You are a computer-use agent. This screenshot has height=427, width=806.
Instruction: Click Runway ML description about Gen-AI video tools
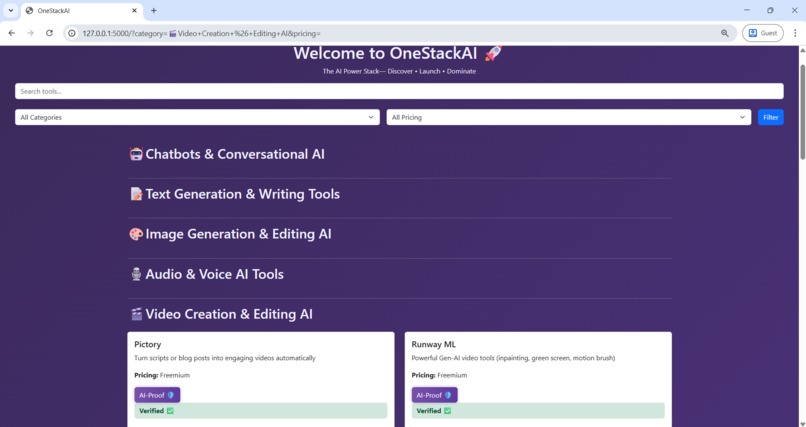point(513,358)
